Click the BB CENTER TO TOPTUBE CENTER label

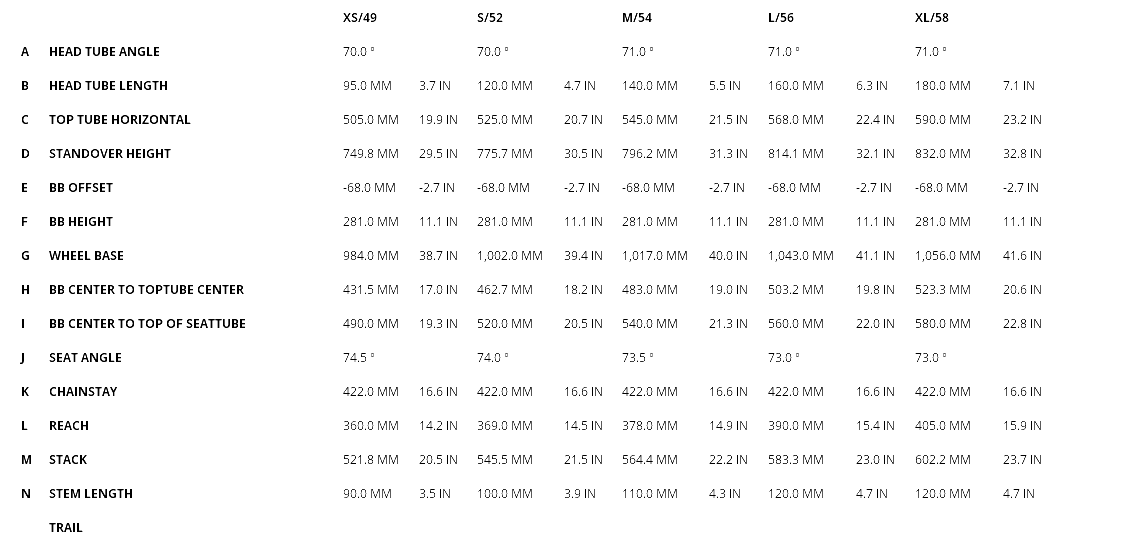click(146, 290)
